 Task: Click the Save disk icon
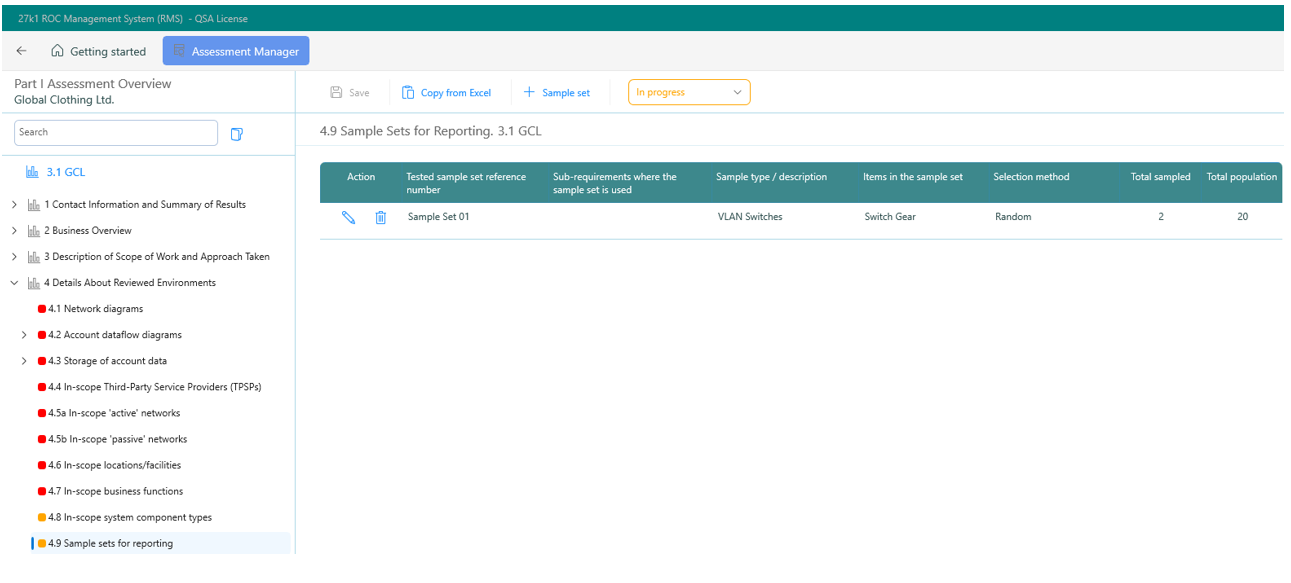(337, 93)
